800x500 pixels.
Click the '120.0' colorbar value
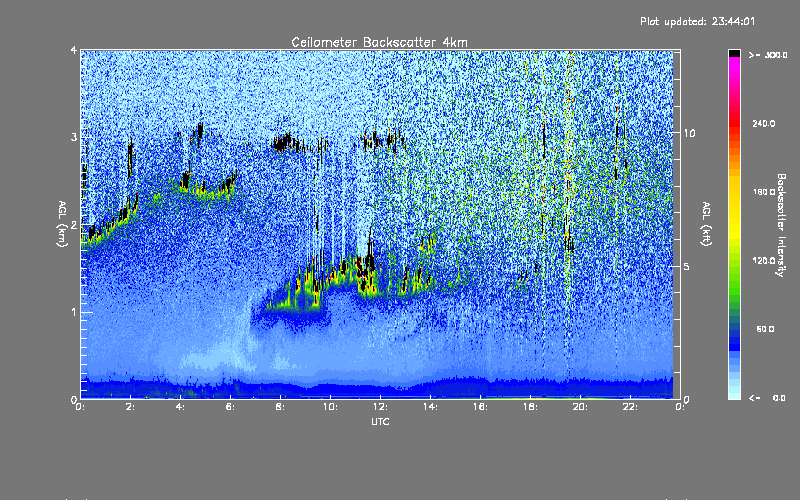[763, 261]
